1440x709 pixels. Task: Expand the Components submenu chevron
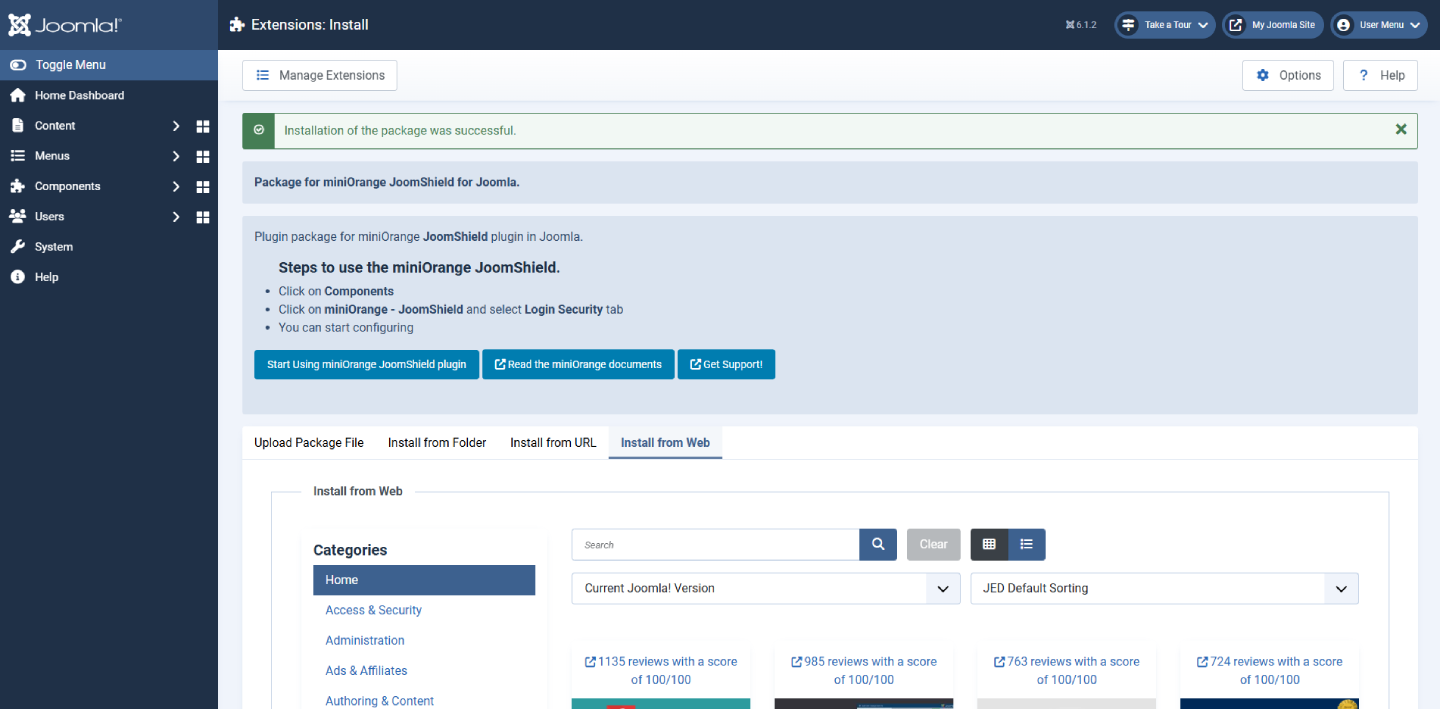[176, 186]
